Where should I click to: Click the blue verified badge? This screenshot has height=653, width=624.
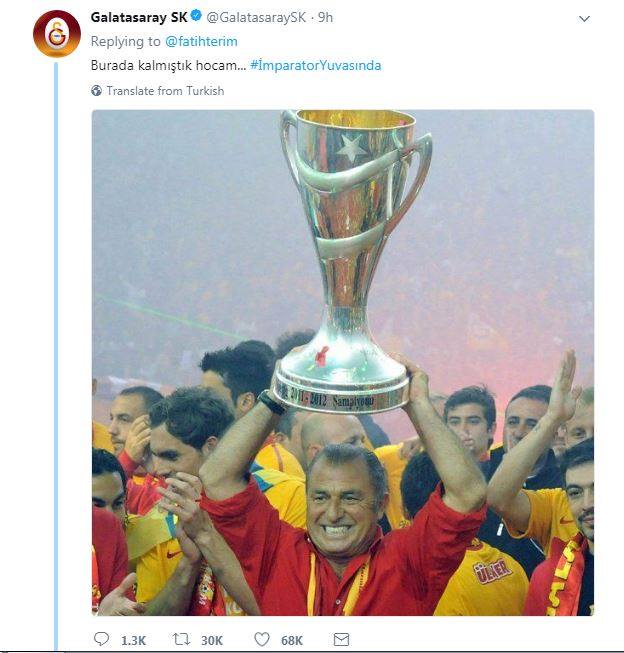(196, 16)
